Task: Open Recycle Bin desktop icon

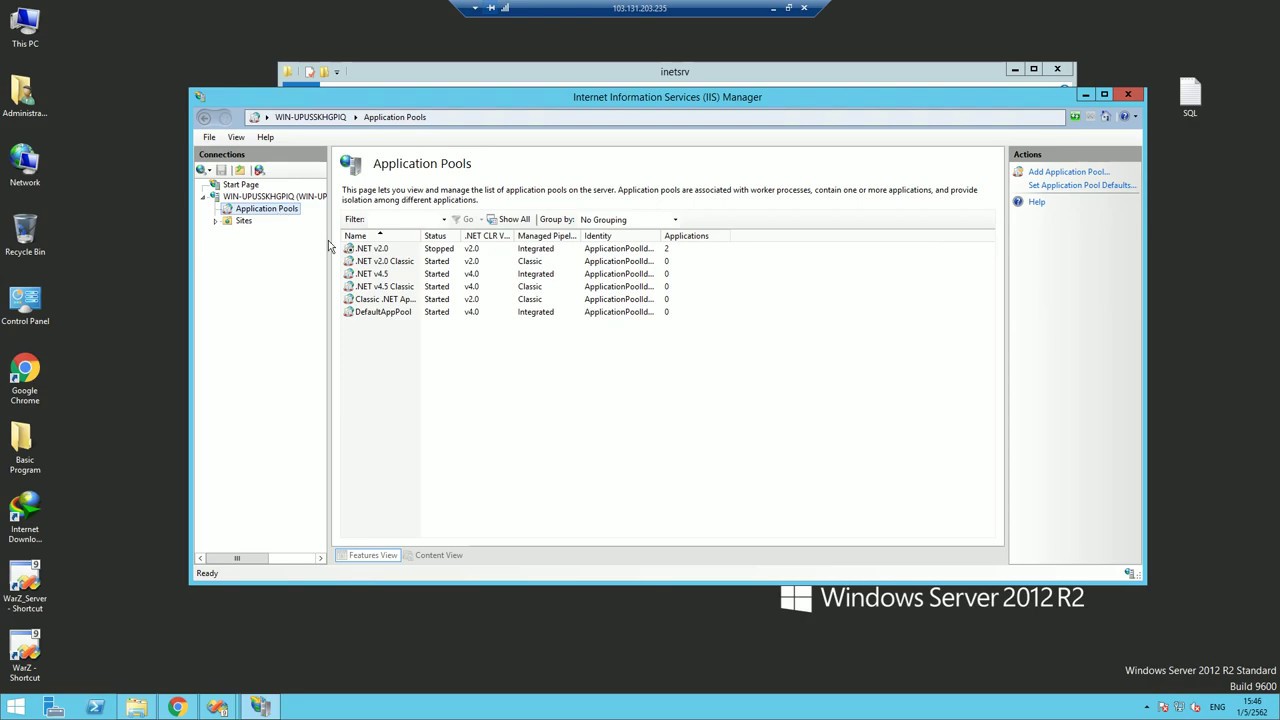Action: click(x=25, y=236)
